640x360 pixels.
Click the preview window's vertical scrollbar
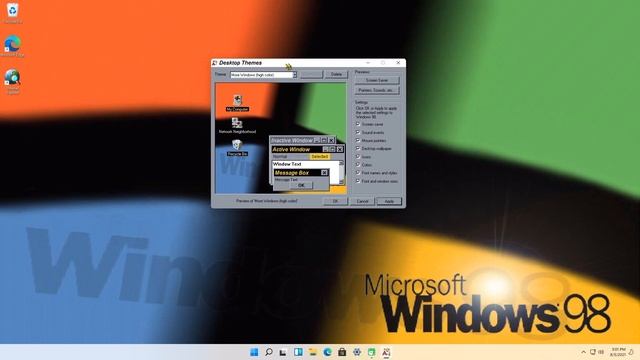tap(341, 172)
